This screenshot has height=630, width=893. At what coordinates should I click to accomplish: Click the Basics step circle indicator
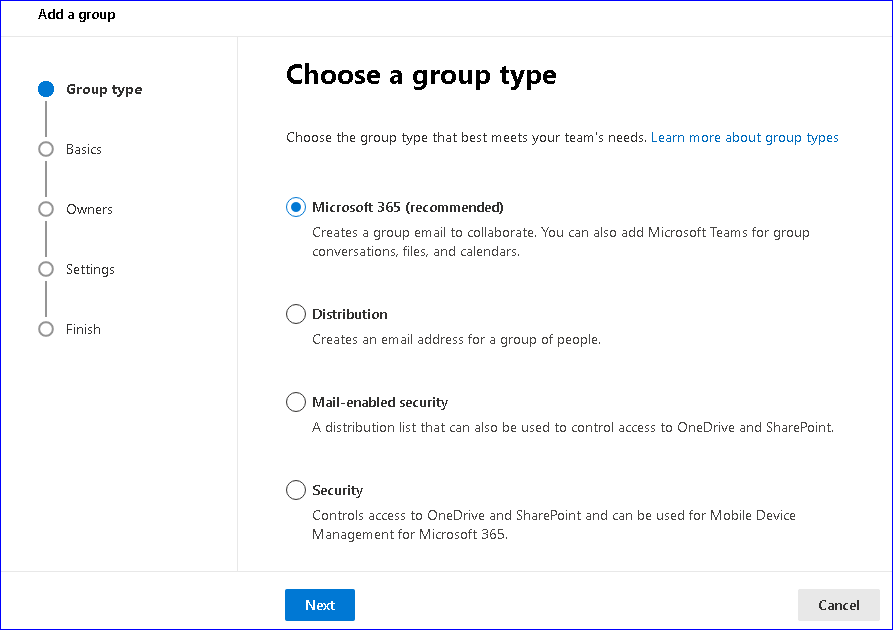(x=46, y=149)
